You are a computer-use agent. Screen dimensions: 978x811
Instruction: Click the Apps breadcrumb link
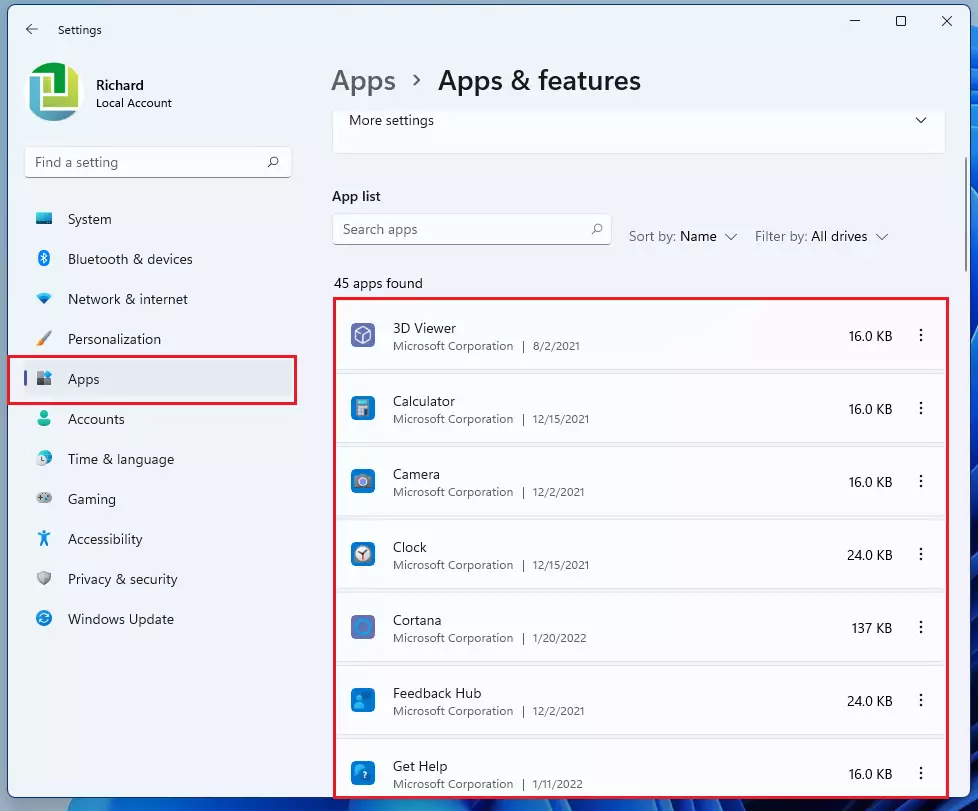pyautogui.click(x=364, y=81)
